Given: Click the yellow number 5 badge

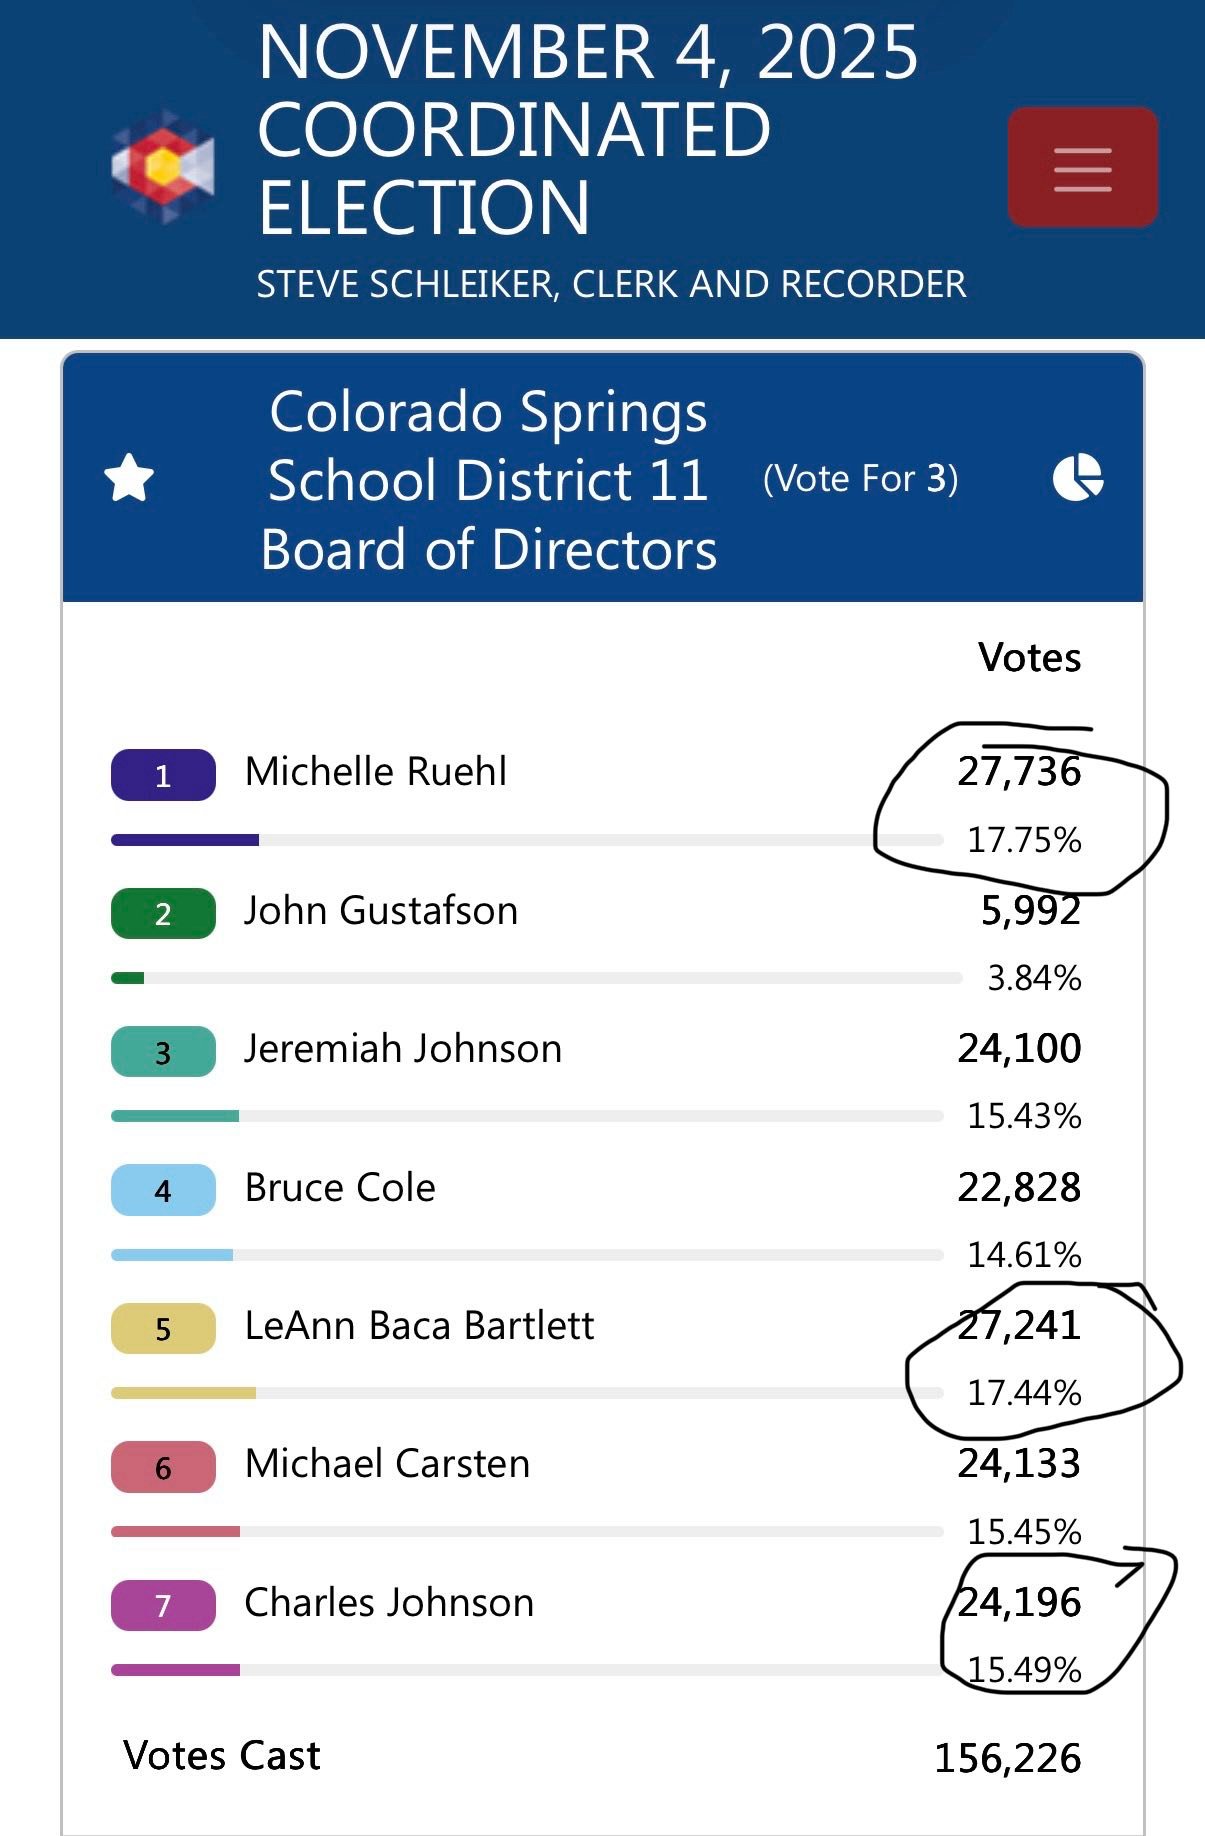Looking at the screenshot, I should (x=163, y=1329).
